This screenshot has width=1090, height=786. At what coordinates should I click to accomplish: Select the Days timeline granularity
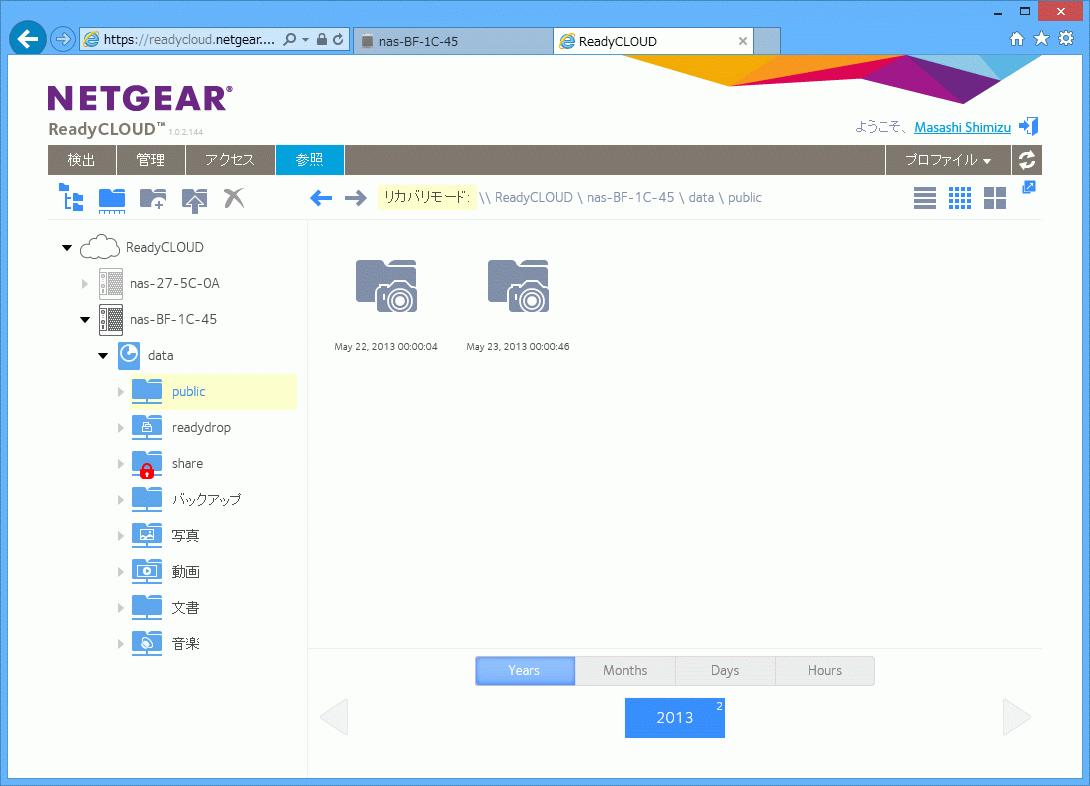(x=725, y=671)
